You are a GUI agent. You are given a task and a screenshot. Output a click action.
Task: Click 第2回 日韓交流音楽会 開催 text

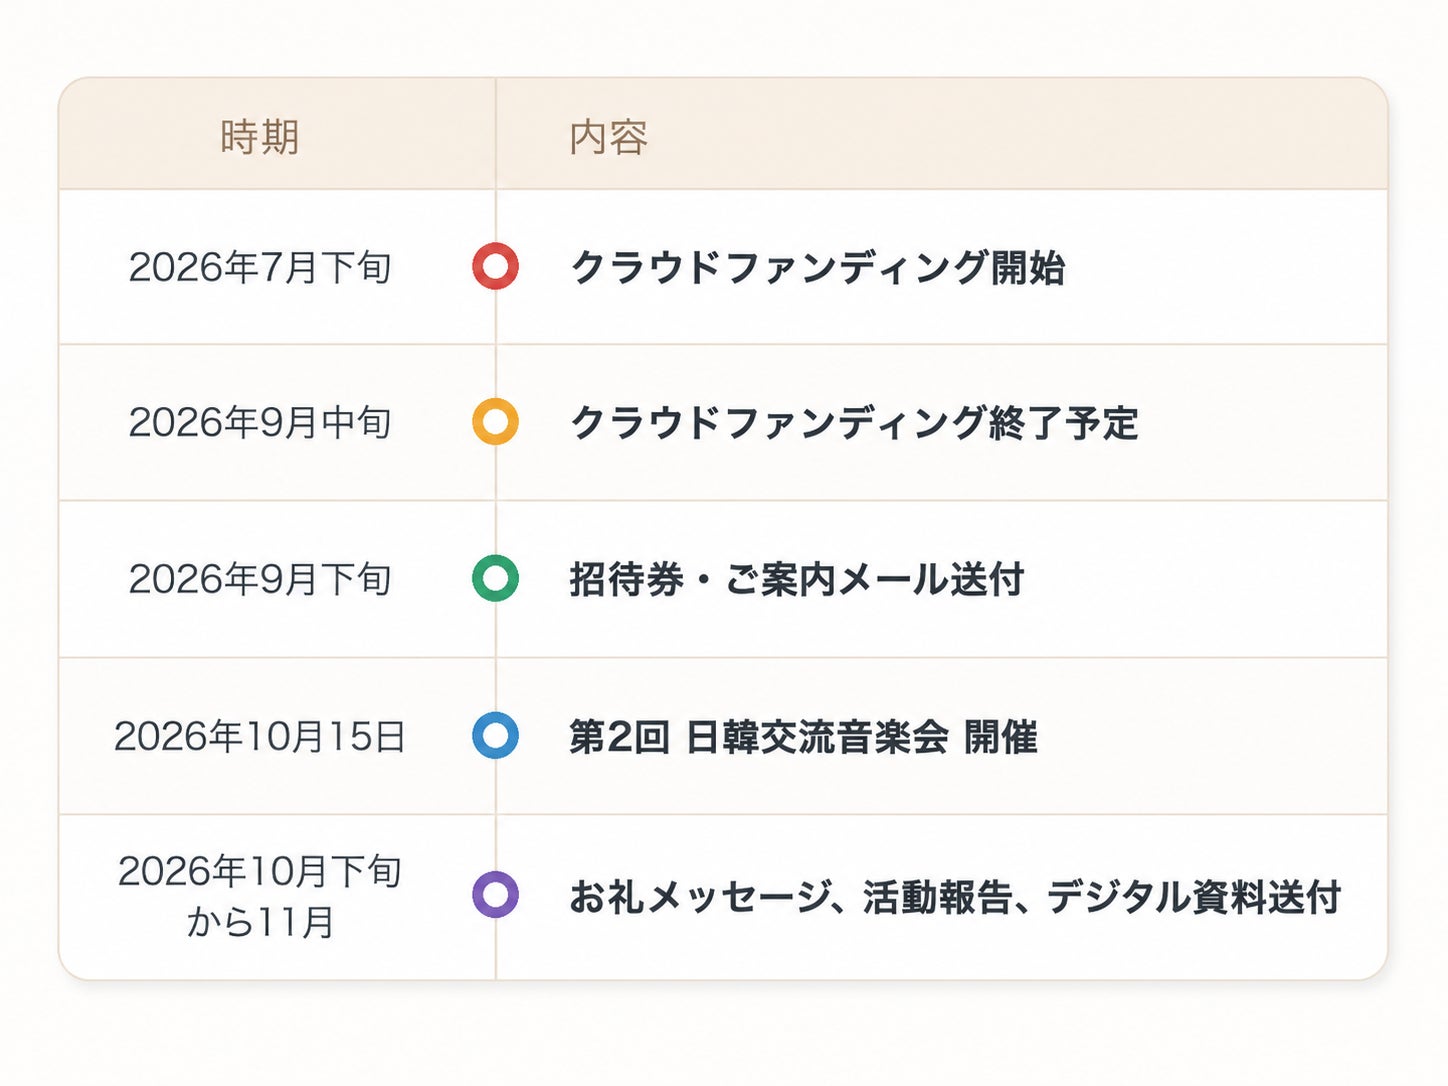[x=804, y=737]
